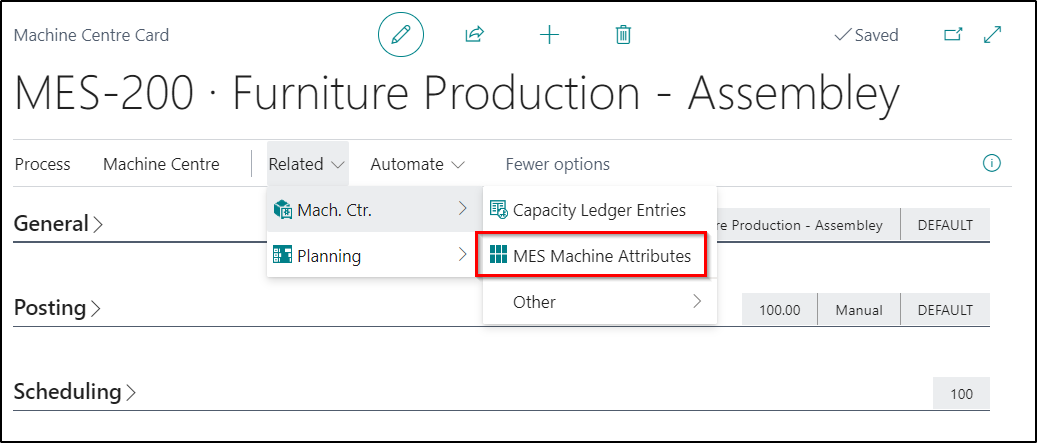Viewport: 1037px width, 443px height.
Task: Click the DEFAULT value in the General row
Action: [x=945, y=225]
